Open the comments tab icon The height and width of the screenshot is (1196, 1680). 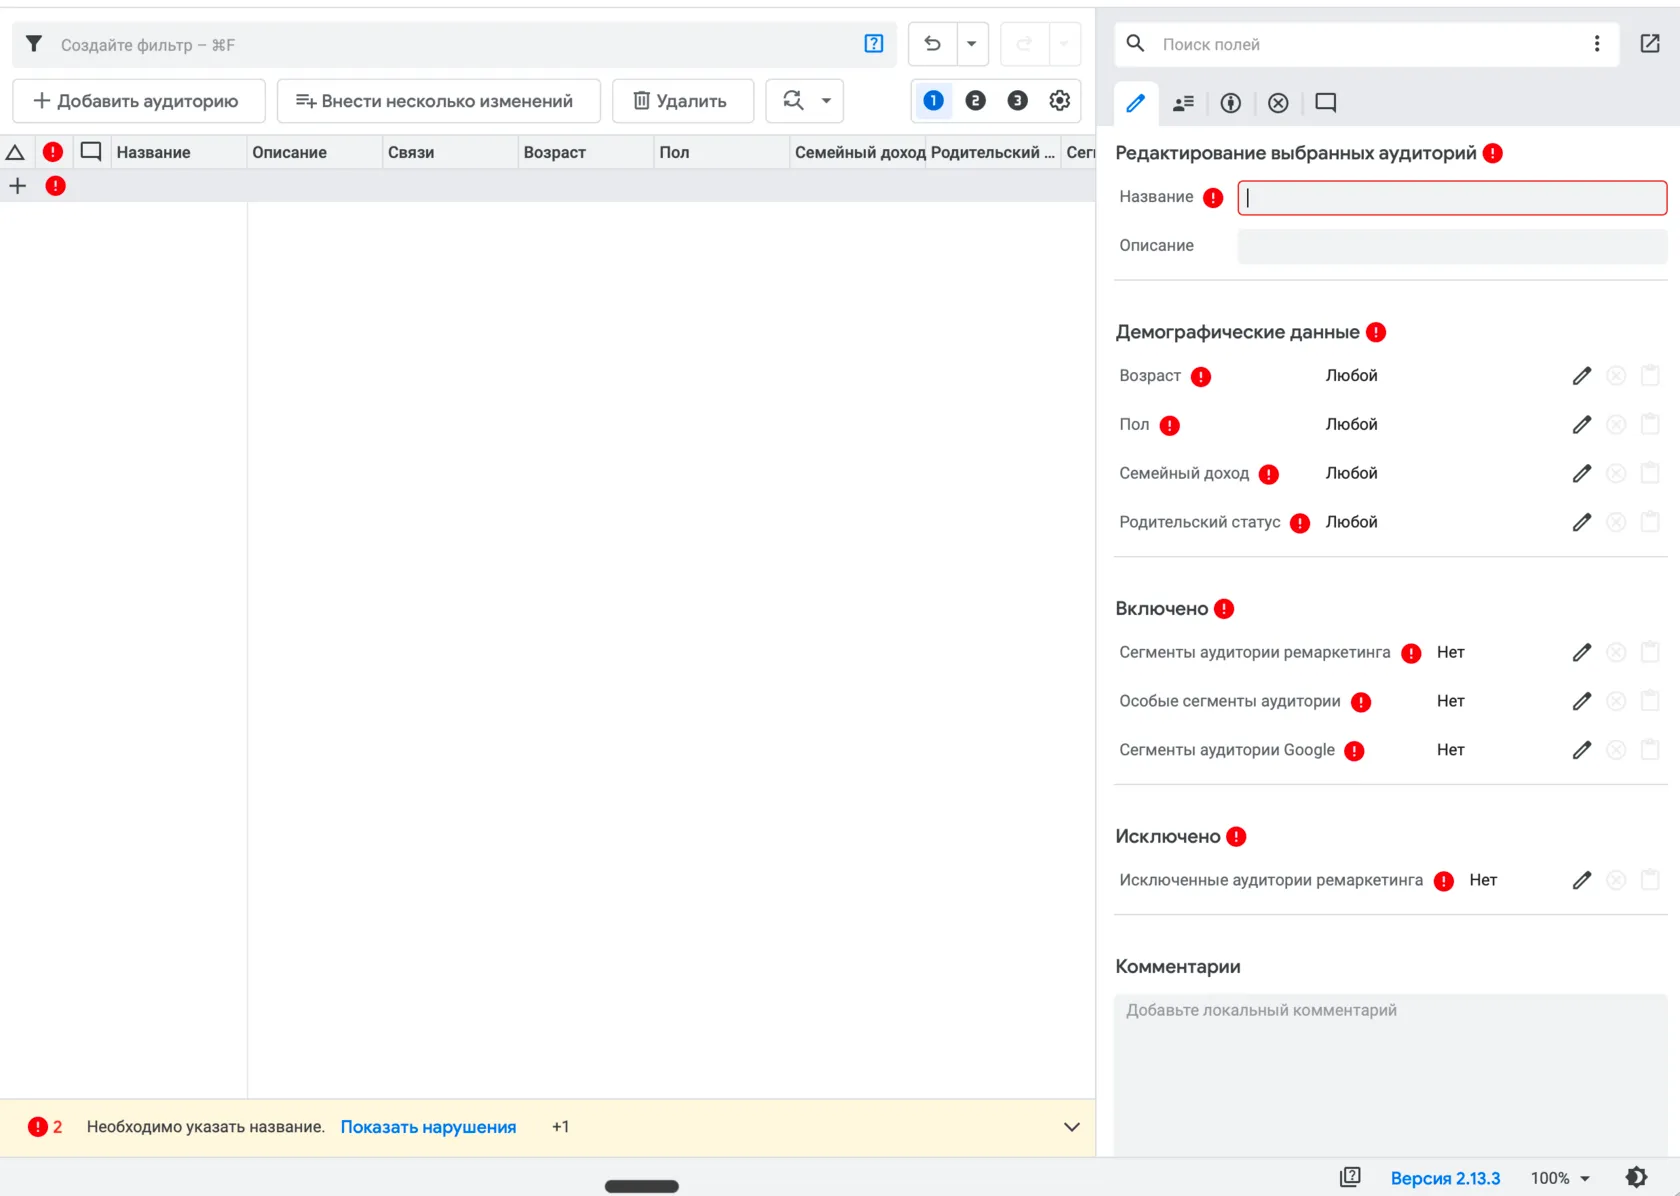(1326, 103)
